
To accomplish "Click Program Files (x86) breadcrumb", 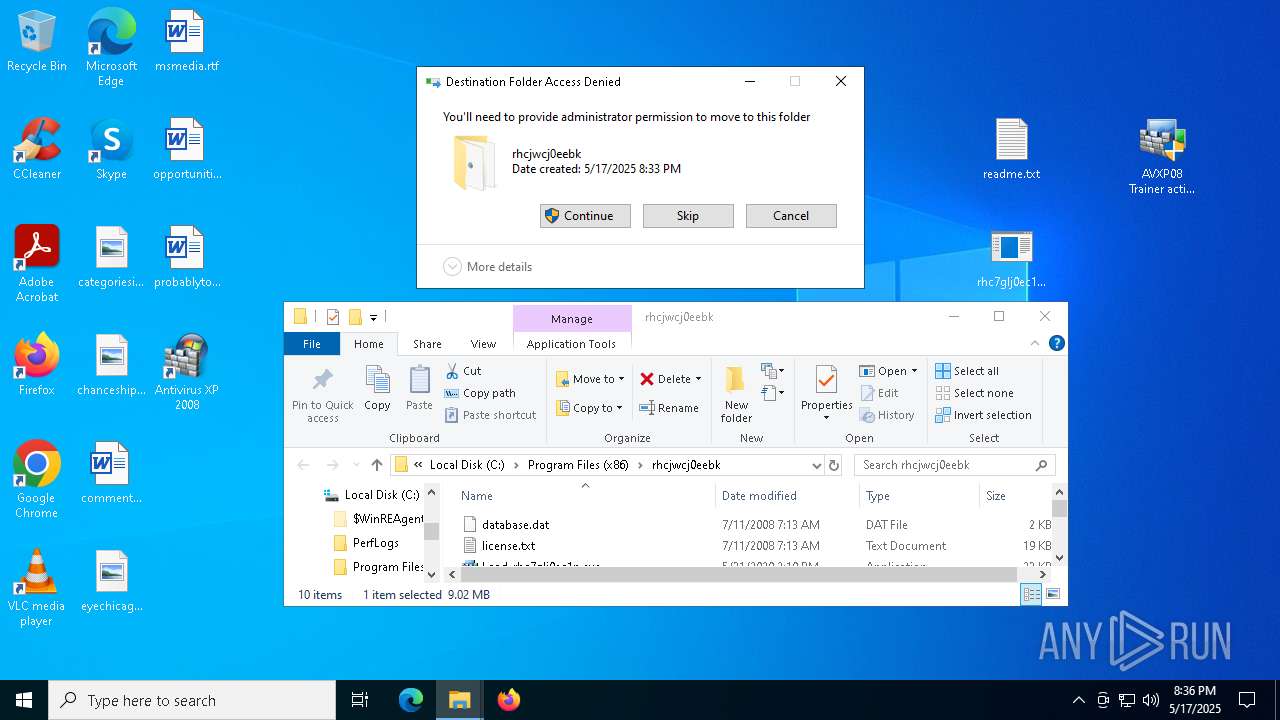I will pyautogui.click(x=578, y=465).
